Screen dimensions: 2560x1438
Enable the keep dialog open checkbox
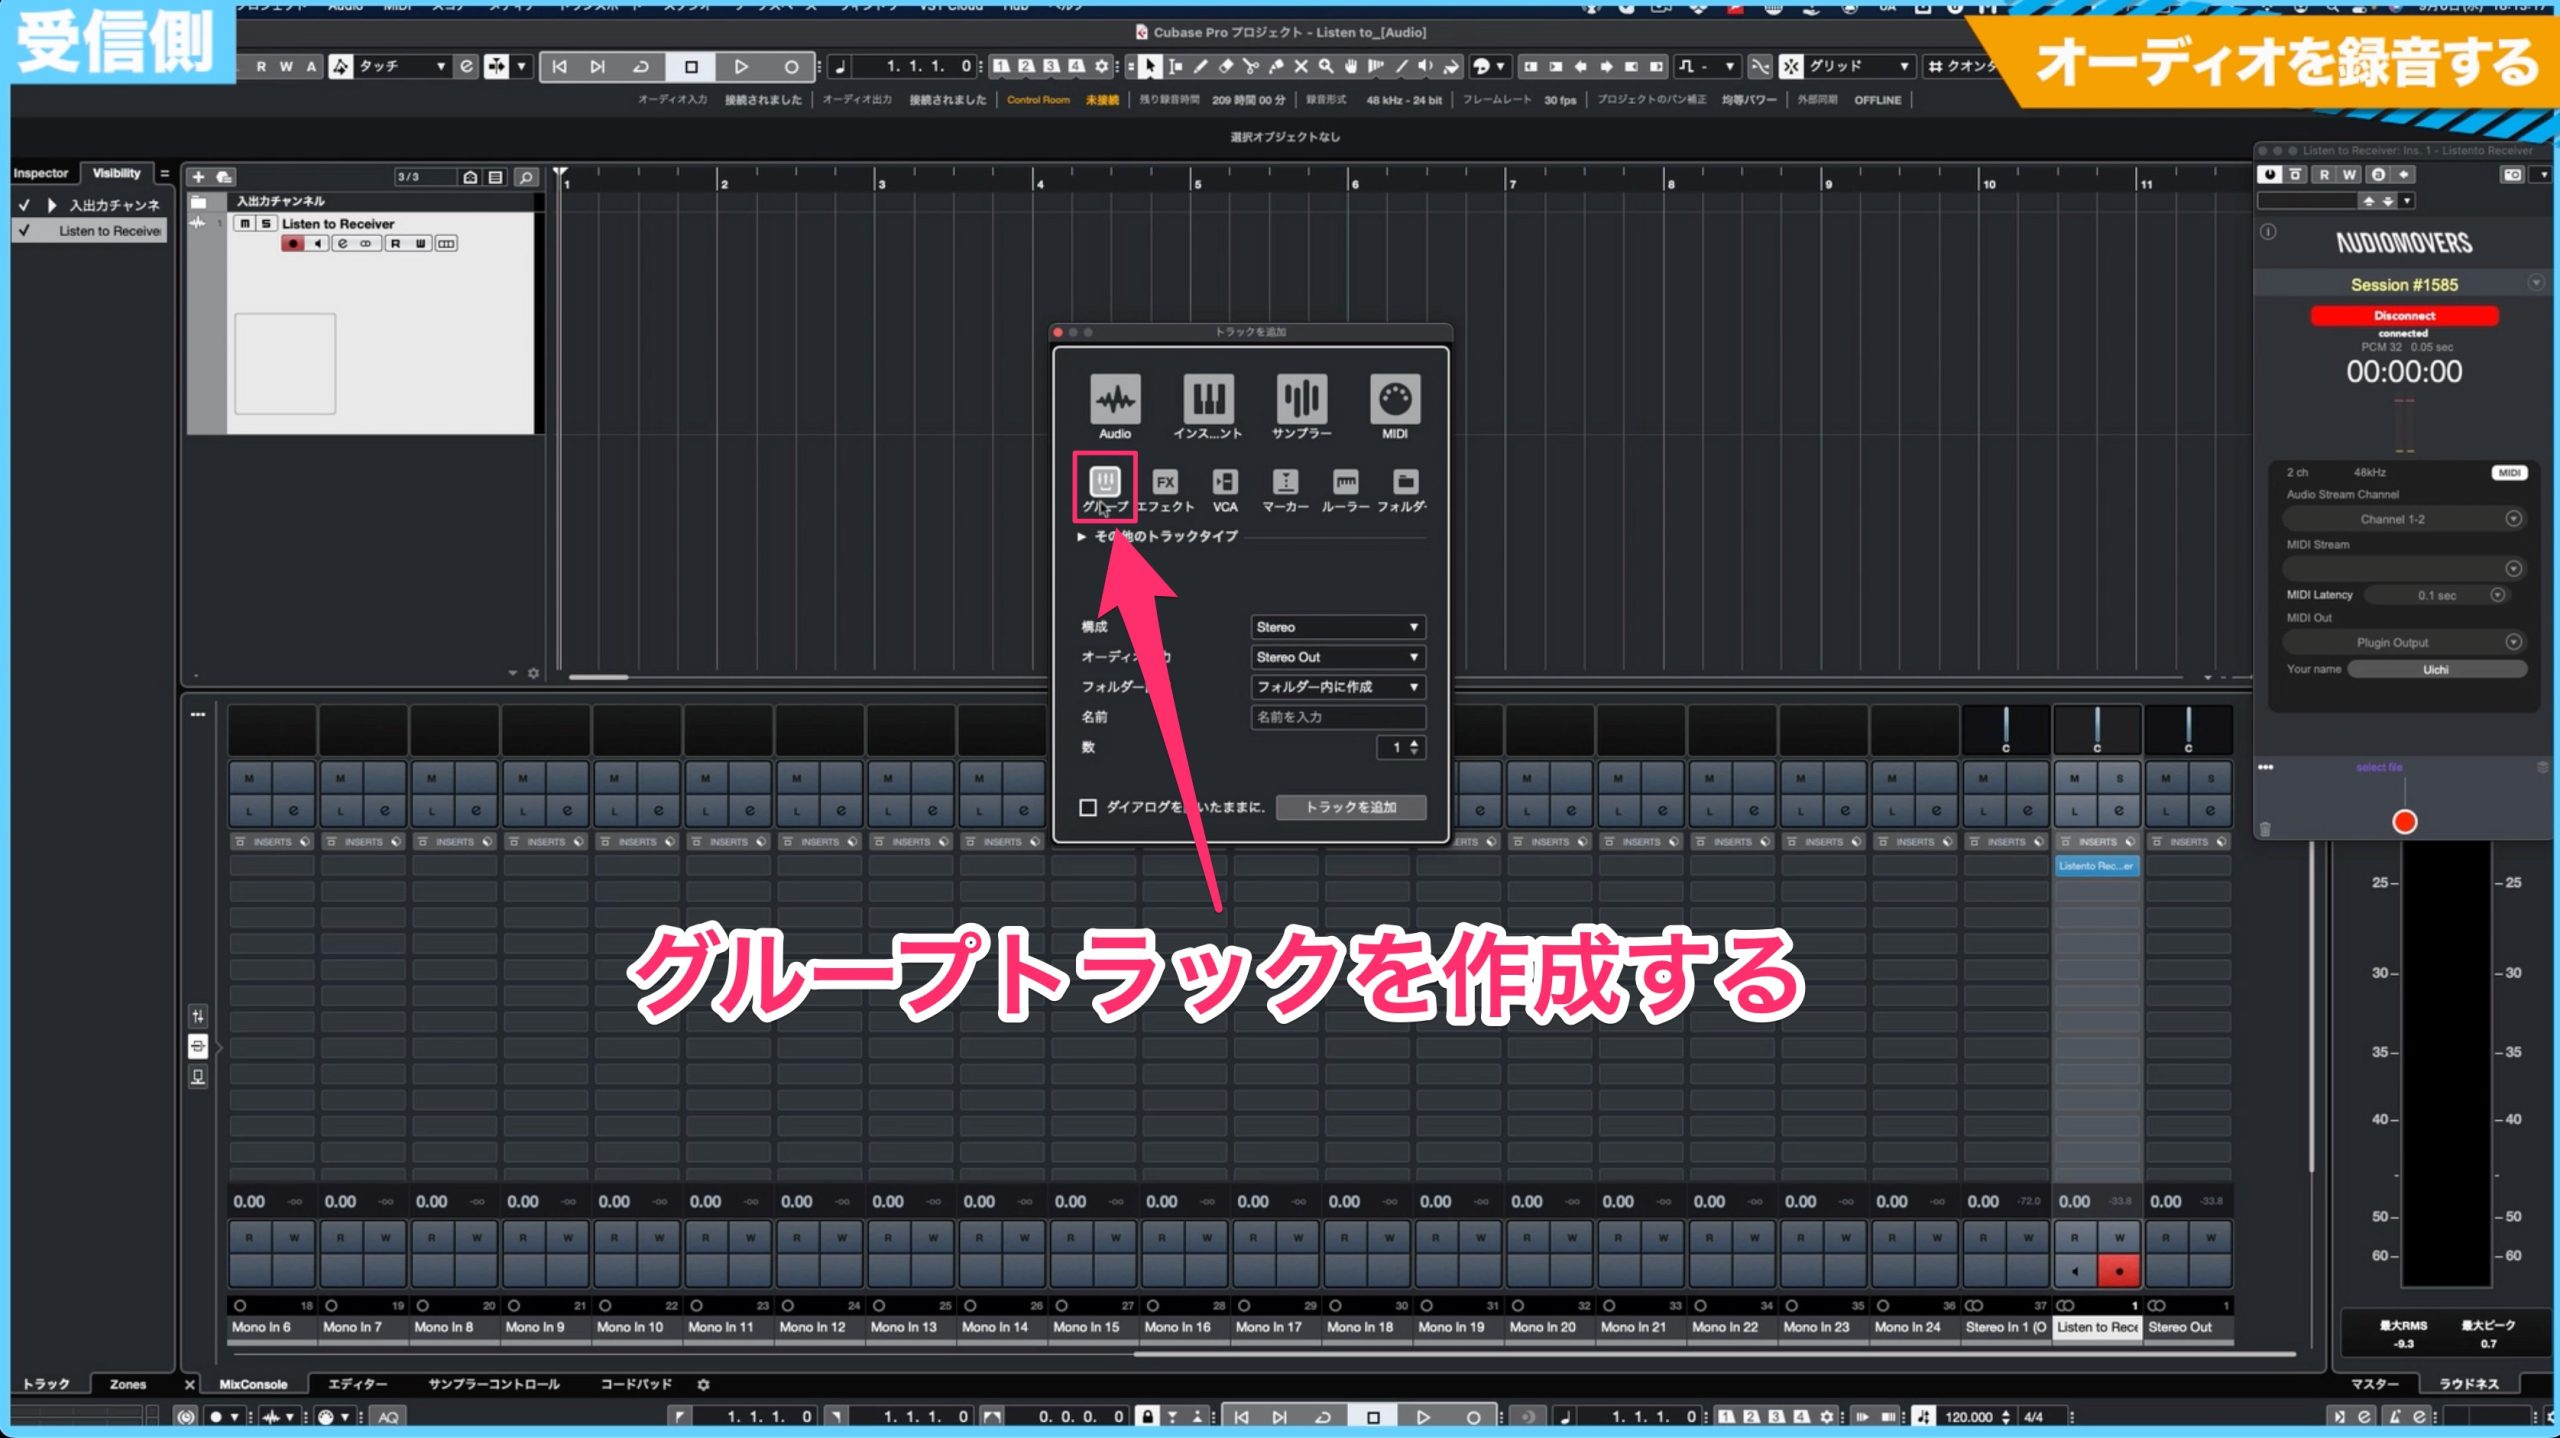(1088, 807)
